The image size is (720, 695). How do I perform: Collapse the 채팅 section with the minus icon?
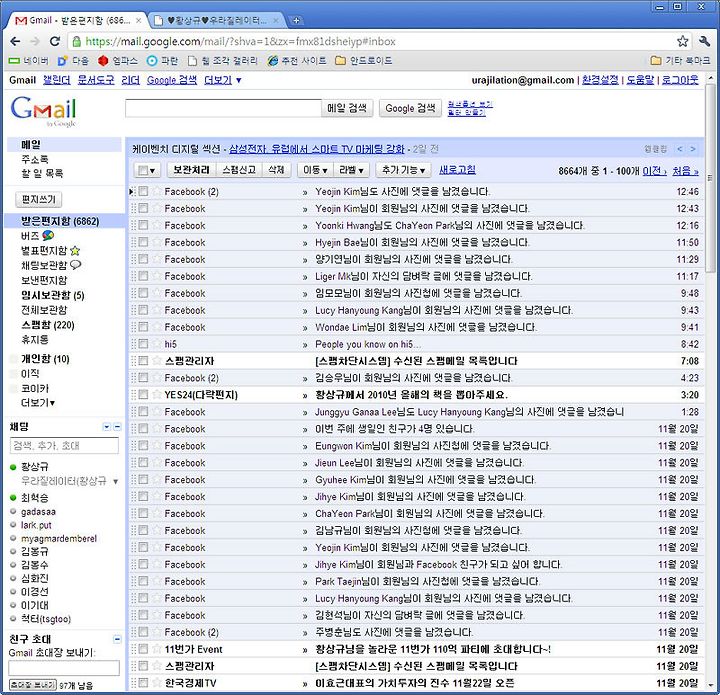pos(117,427)
